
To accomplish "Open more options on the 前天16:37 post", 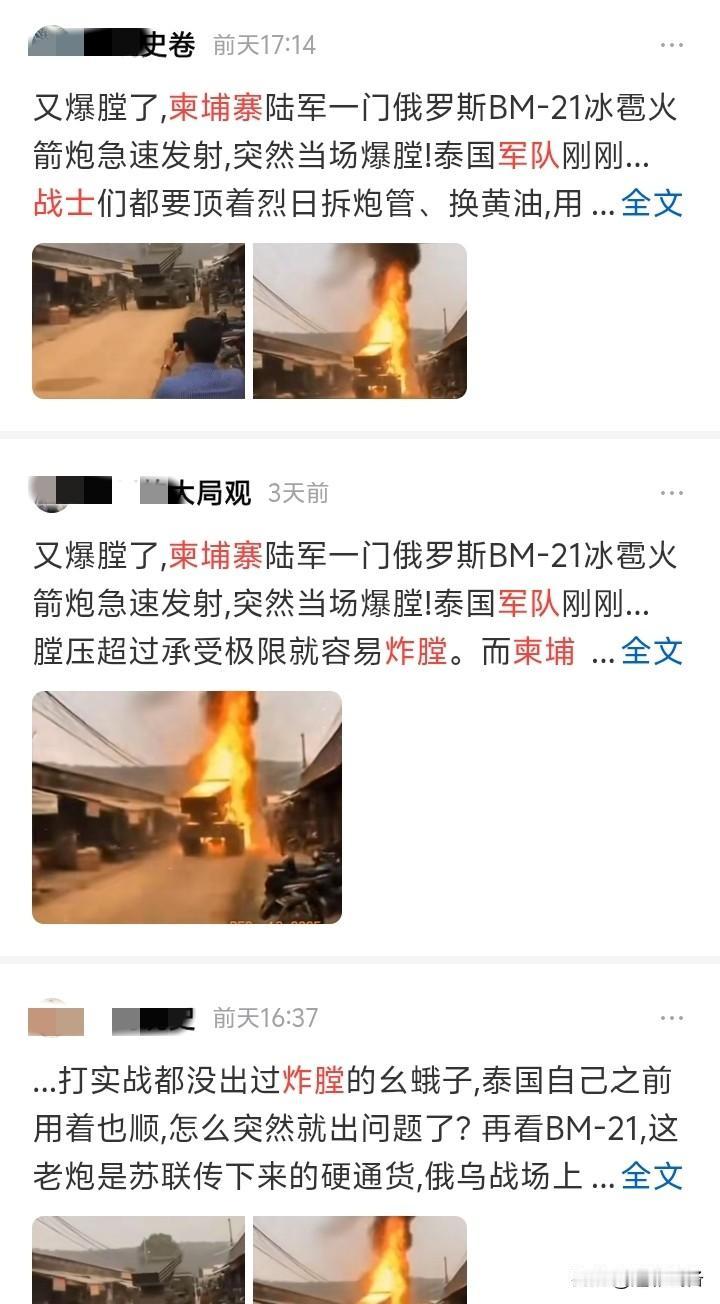I will pyautogui.click(x=671, y=1018).
